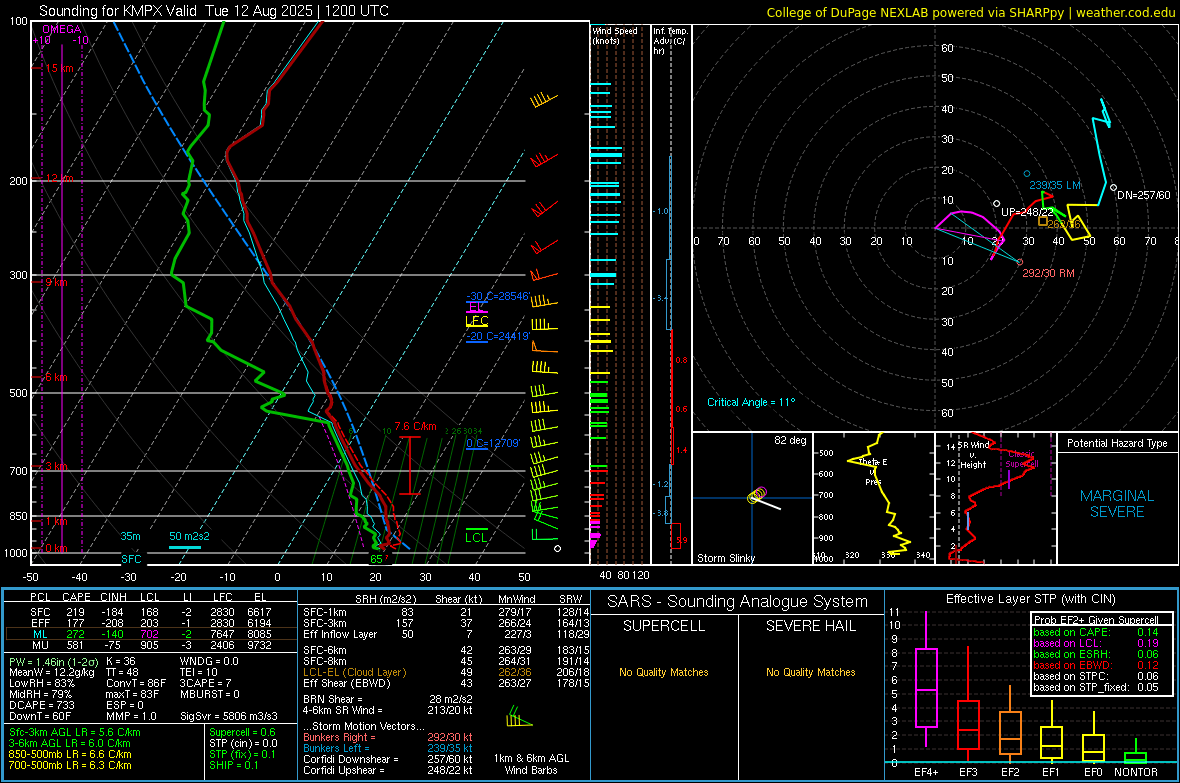
Task: Click 'No Quality Matches' under SUPERCELL
Action: tap(664, 672)
